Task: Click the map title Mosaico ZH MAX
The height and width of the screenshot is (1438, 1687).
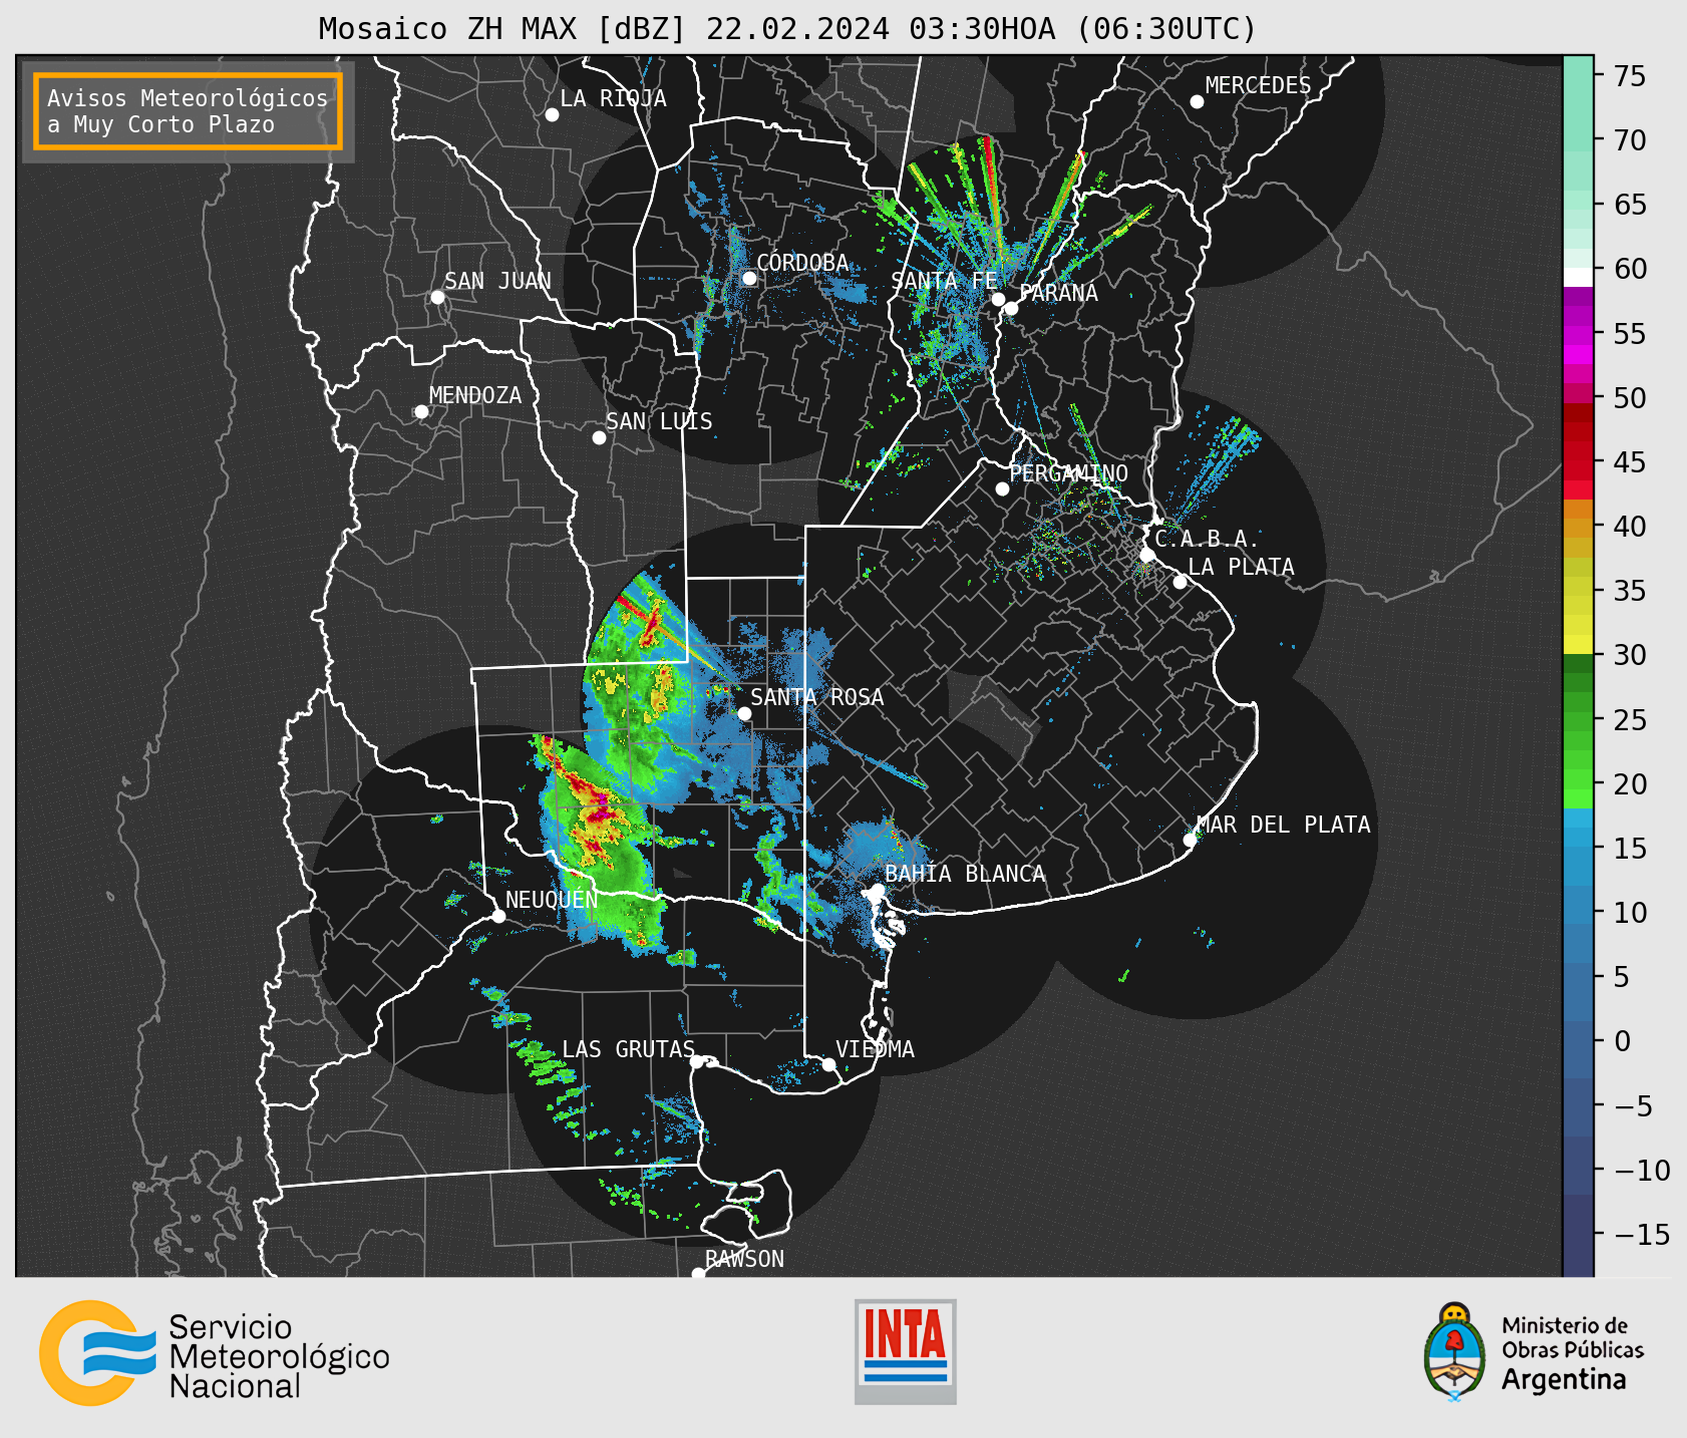Action: tap(786, 28)
